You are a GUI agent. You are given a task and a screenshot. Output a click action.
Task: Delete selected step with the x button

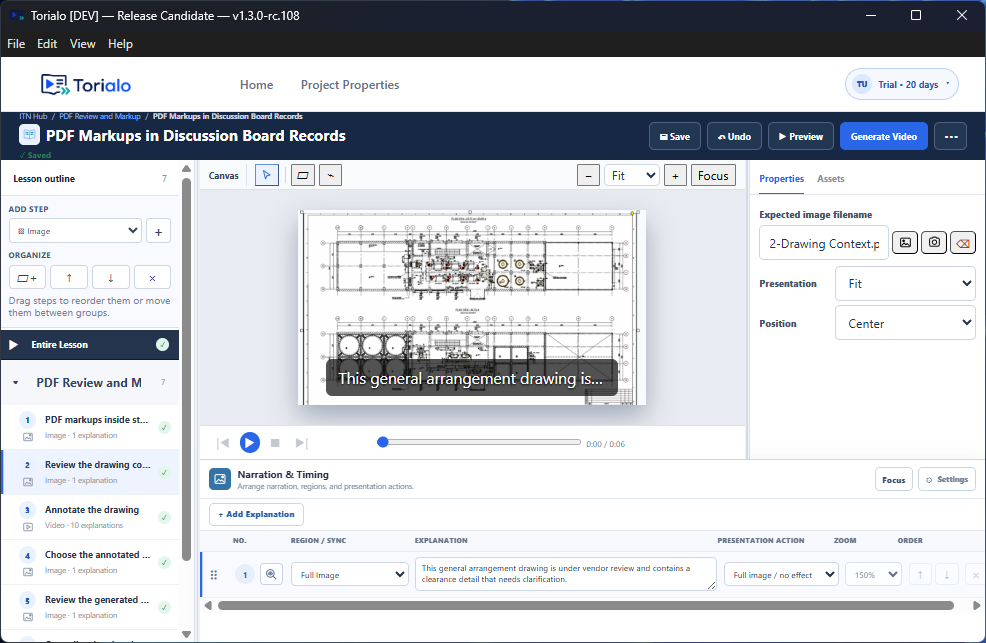(152, 277)
